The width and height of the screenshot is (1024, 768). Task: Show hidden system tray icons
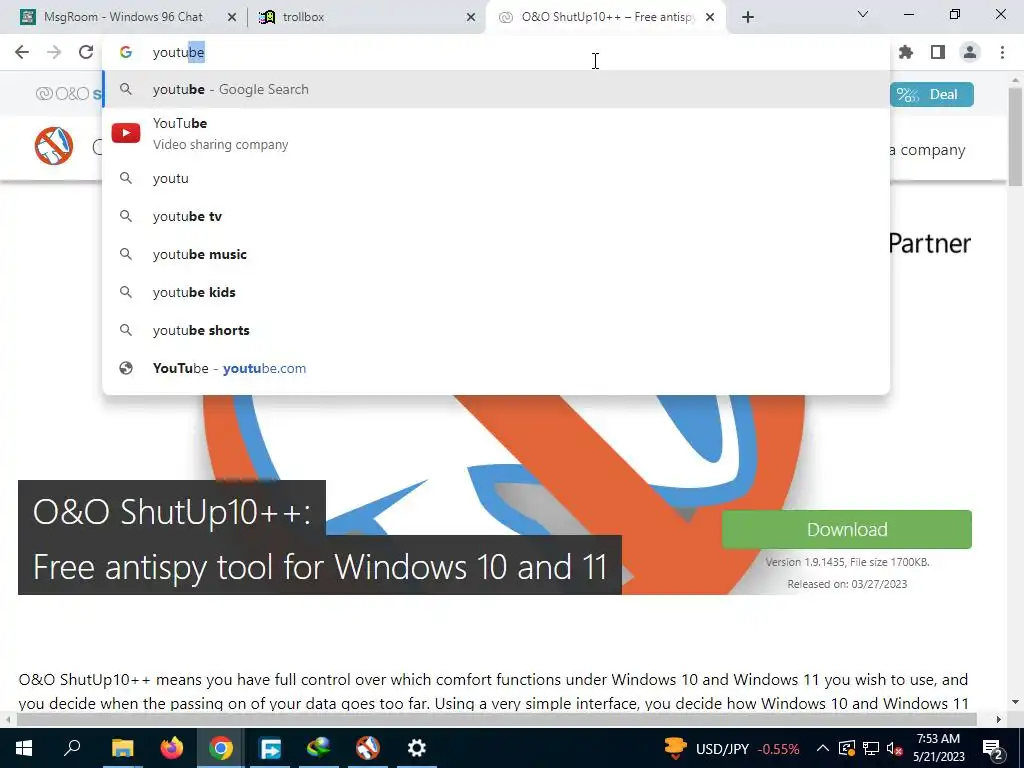coord(823,748)
